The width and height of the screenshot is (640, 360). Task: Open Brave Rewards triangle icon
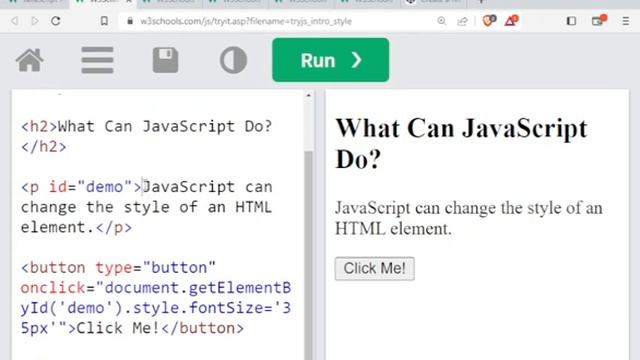(511, 20)
